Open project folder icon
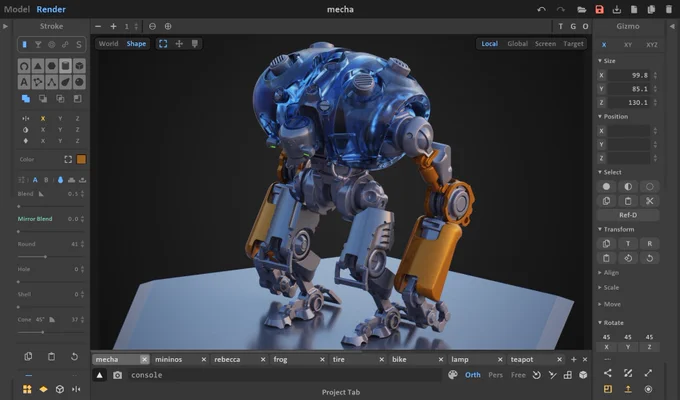The width and height of the screenshot is (680, 400). point(582,9)
